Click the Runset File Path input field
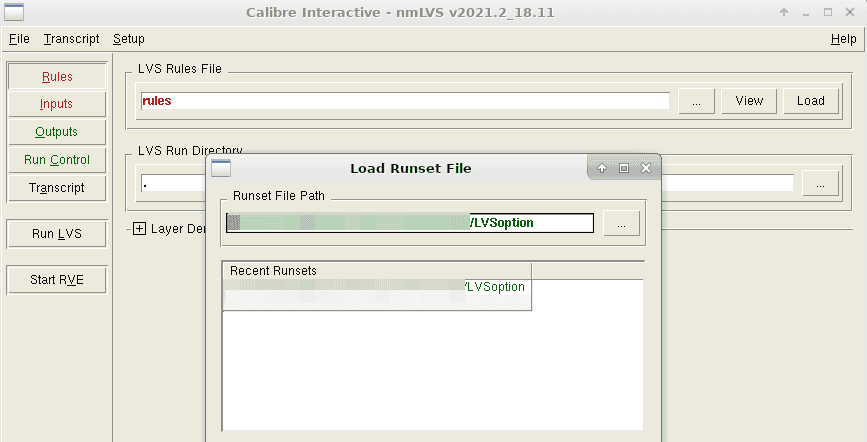The height and width of the screenshot is (442, 867). pyautogui.click(x=410, y=223)
